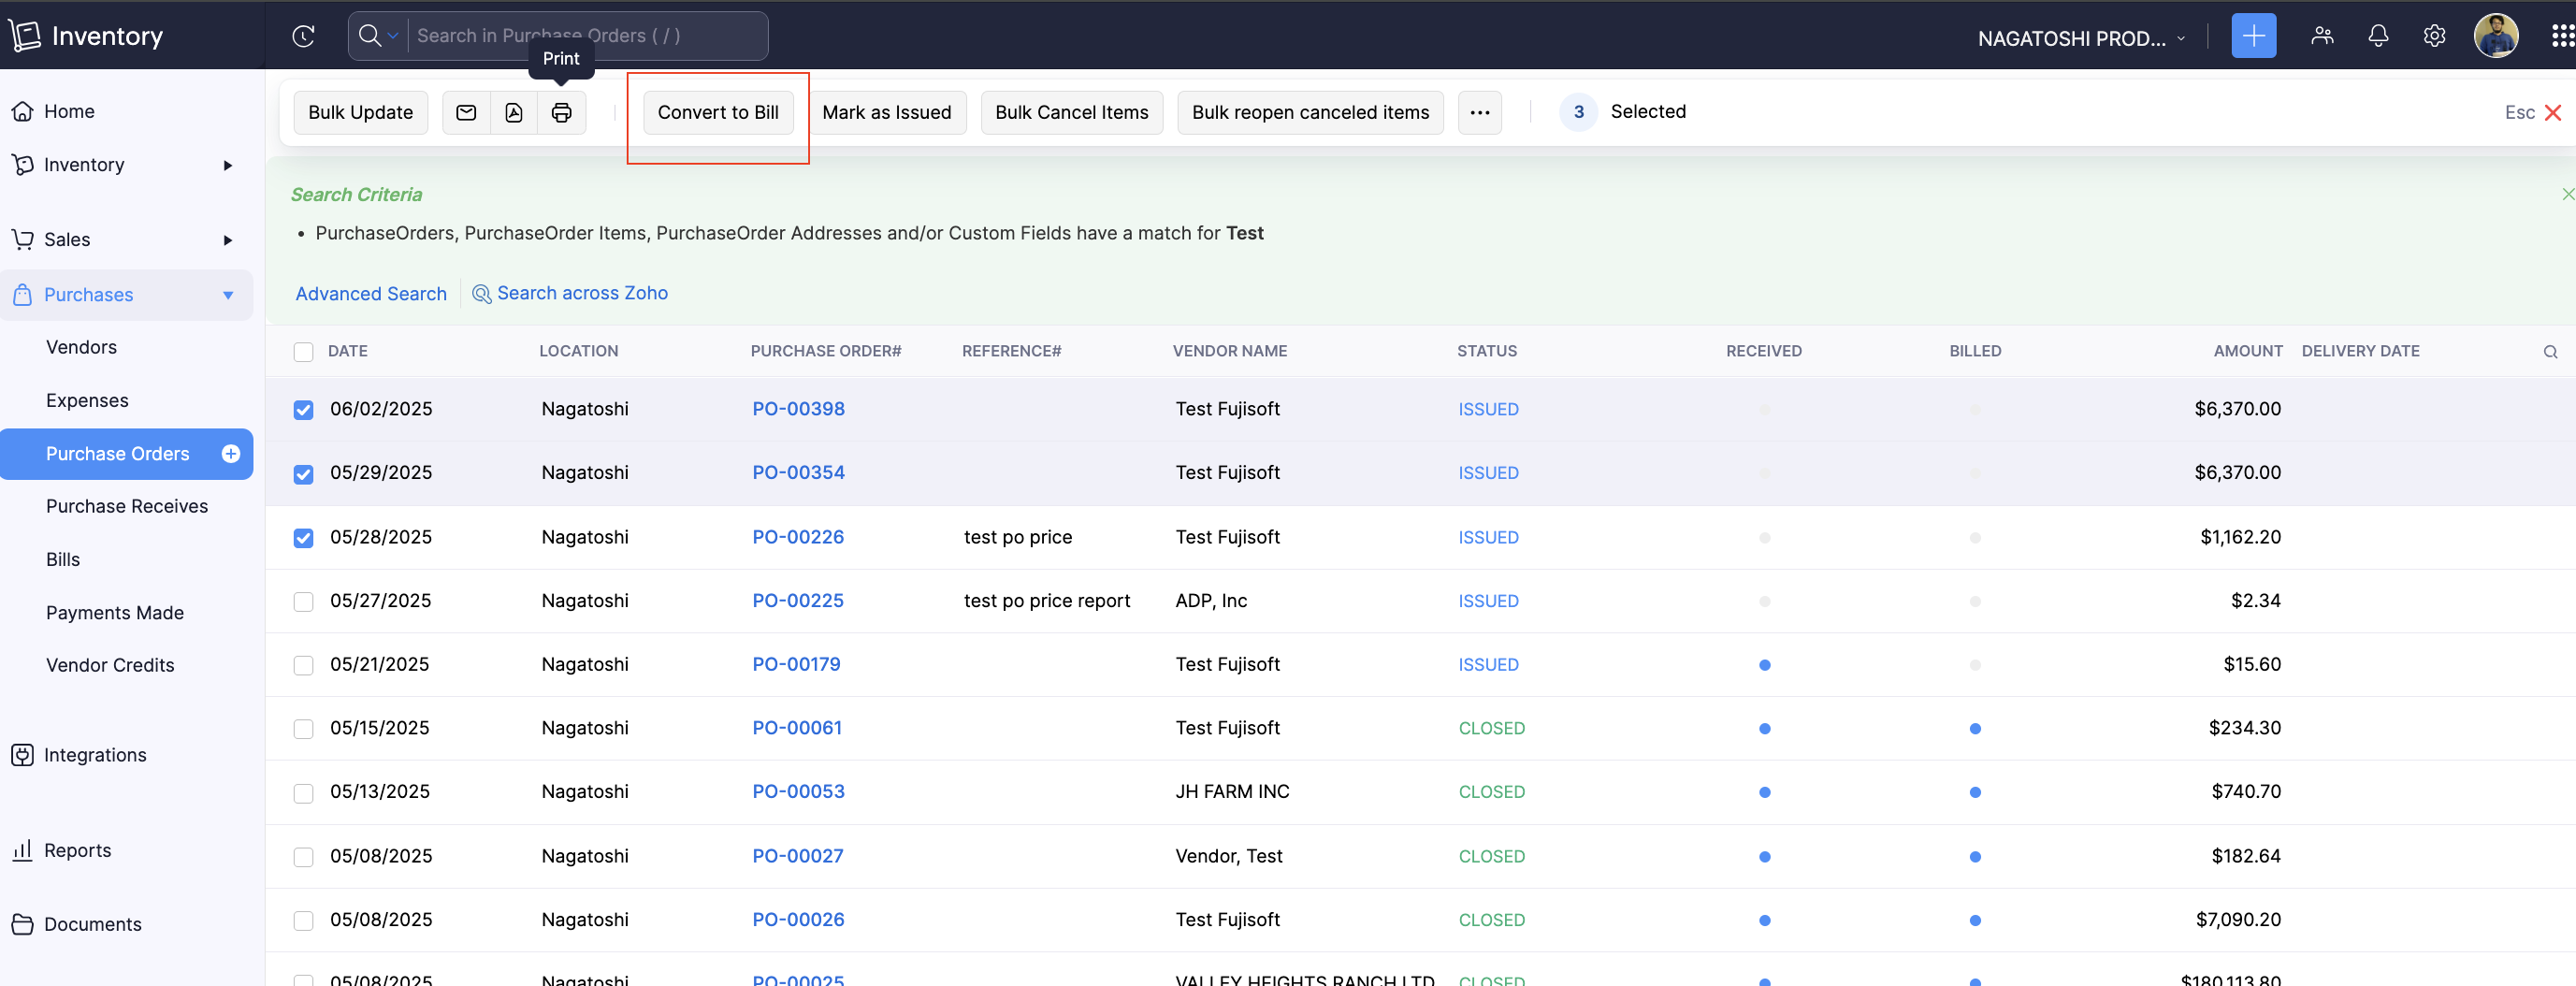Check the PO-00061 row checkbox

coord(303,729)
